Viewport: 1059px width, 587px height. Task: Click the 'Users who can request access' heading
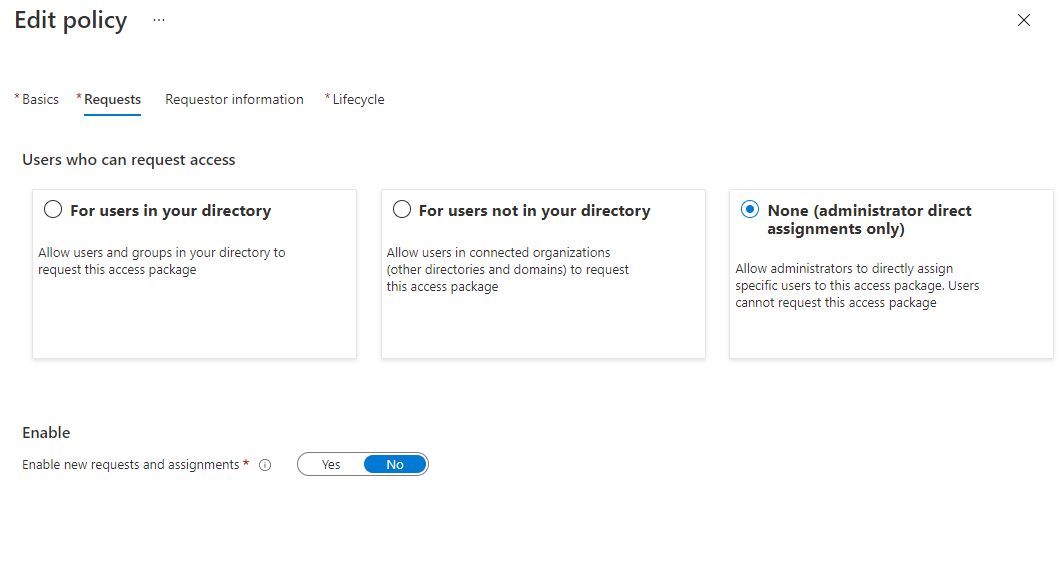point(129,159)
